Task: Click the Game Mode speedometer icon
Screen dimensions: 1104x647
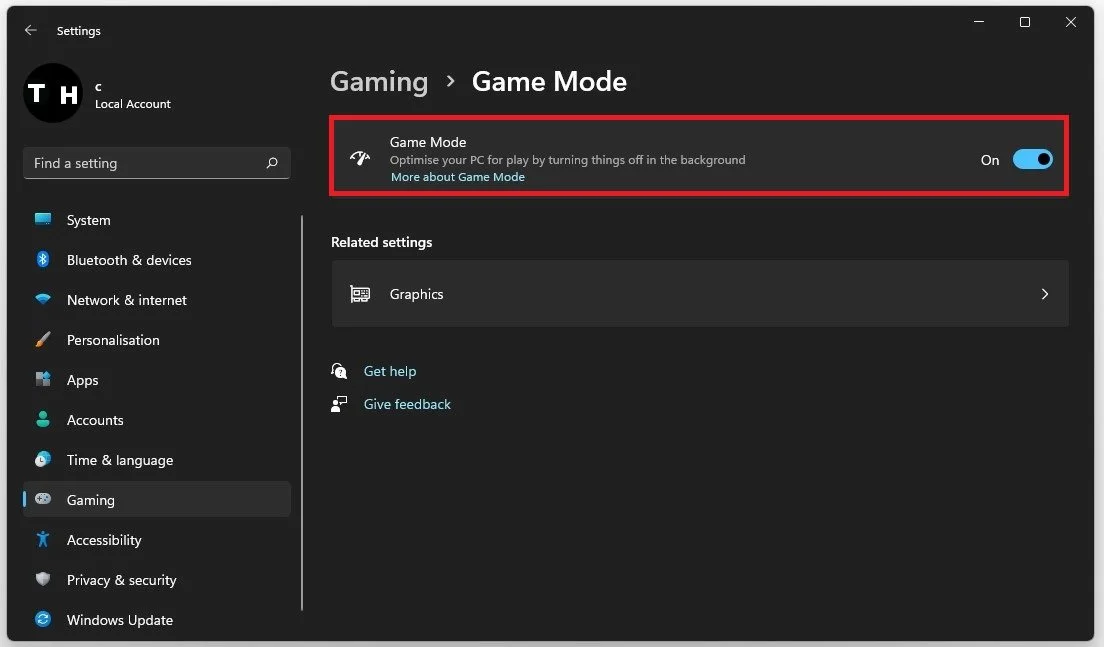Action: (360, 158)
